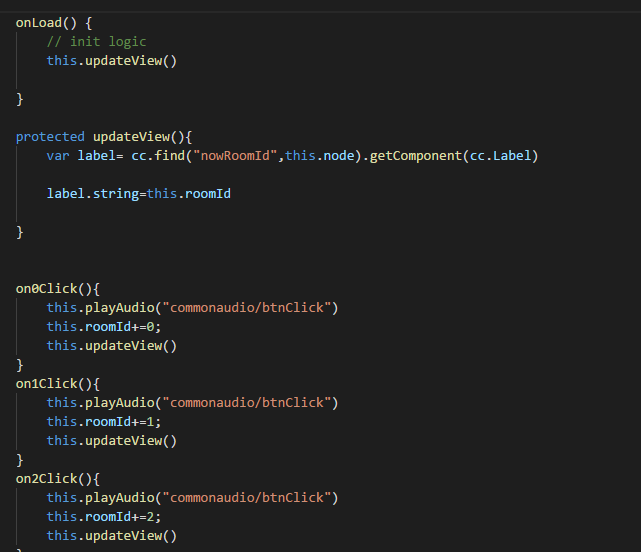Click label.string assignment line

click(139, 194)
